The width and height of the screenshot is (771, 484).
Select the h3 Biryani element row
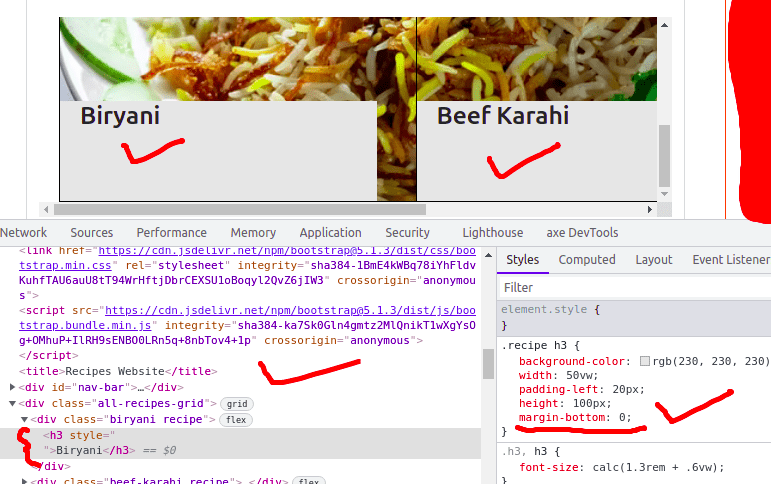click(x=240, y=443)
